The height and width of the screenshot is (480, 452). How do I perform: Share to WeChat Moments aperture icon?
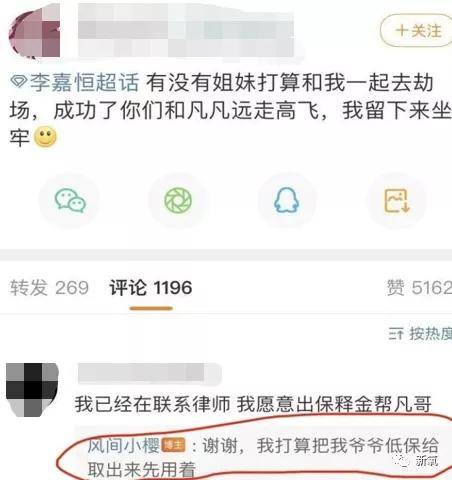[178, 200]
